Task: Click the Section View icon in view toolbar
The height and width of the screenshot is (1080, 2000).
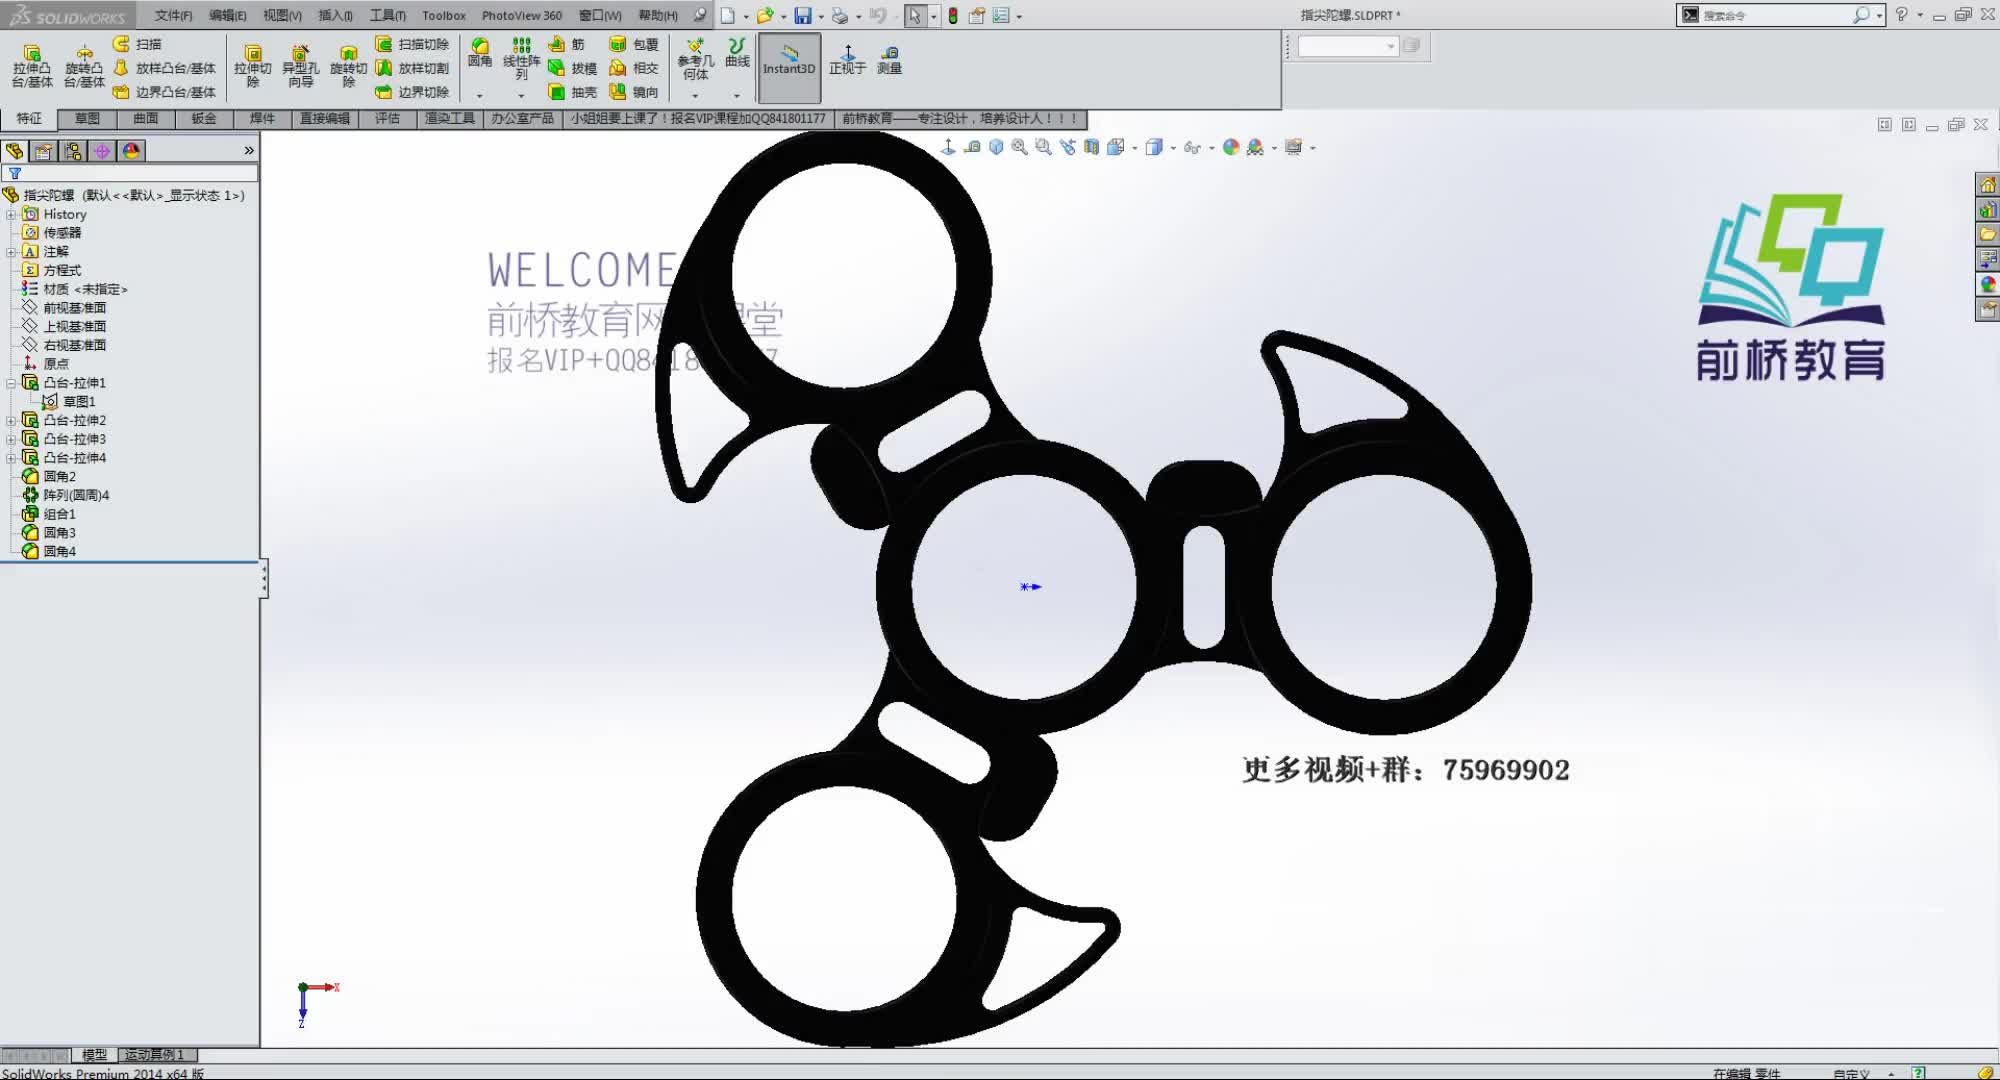Action: tap(1091, 147)
